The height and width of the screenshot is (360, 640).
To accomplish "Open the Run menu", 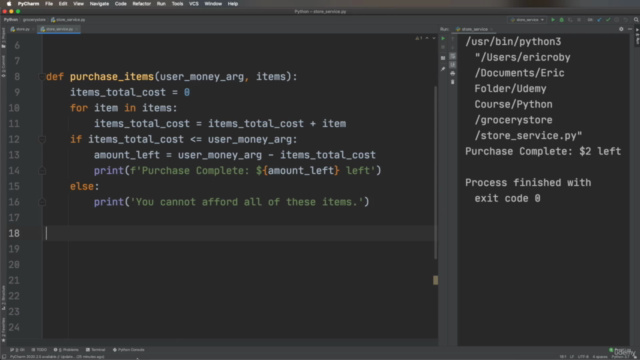I will 161,4.
